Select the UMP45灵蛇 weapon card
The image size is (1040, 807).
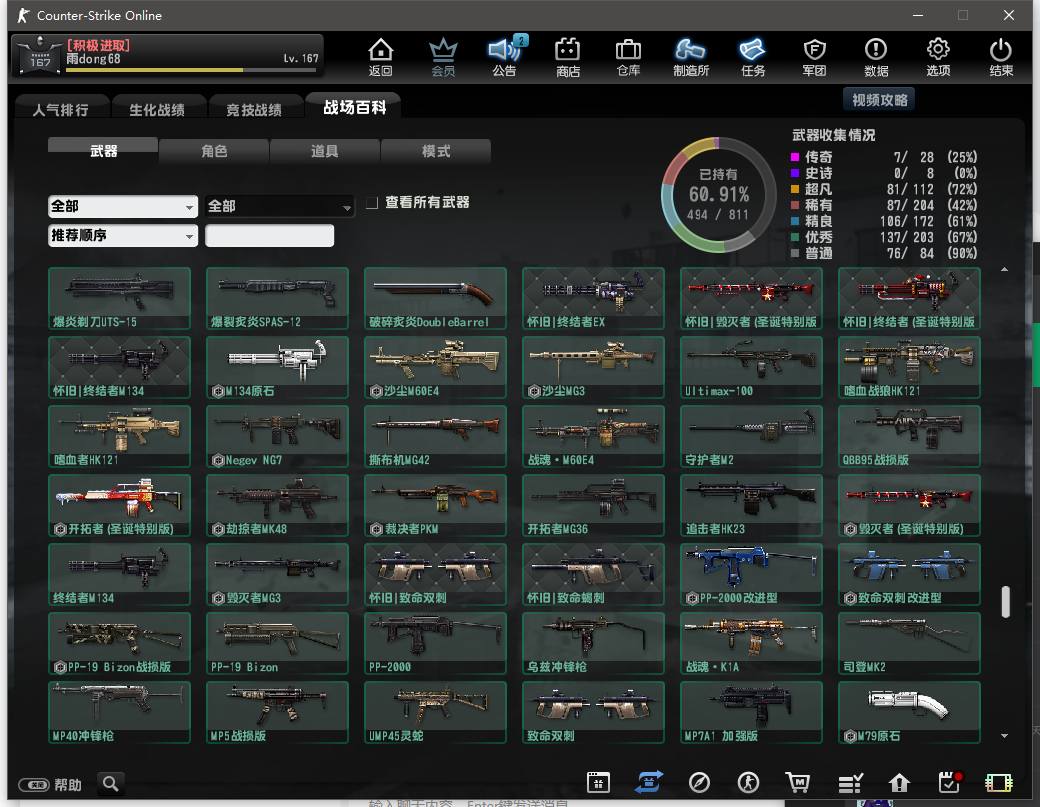pyautogui.click(x=435, y=712)
